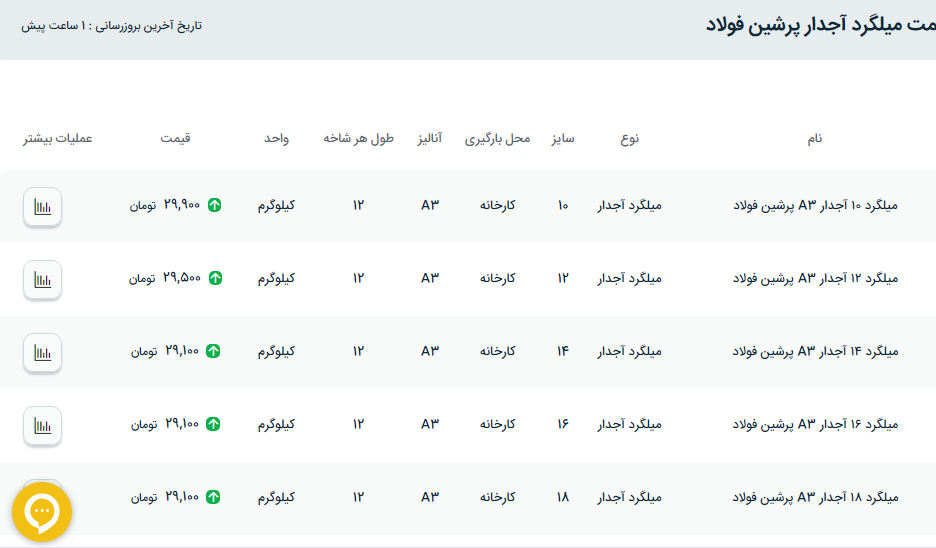Open میلگرد ۱۸ آجدار A۳ پرشین فولاد link
This screenshot has width=936, height=548.
815,497
